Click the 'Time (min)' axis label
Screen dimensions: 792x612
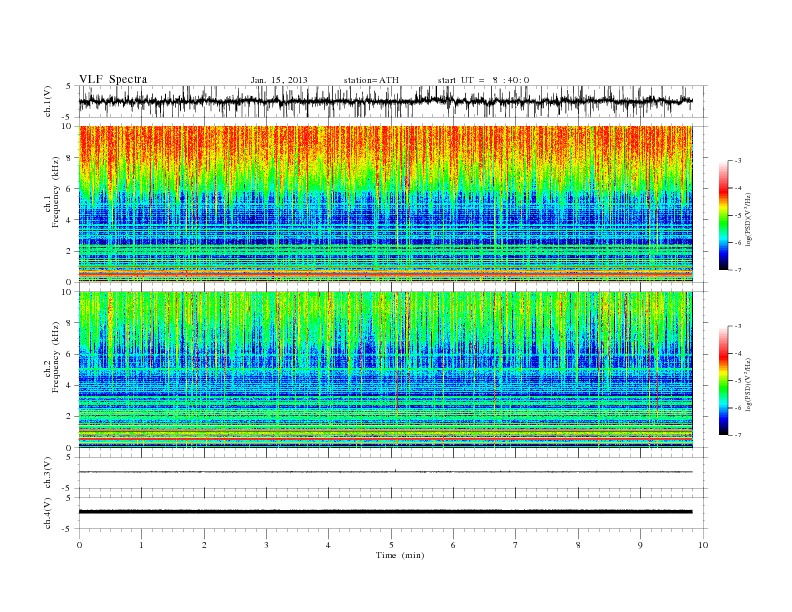coord(400,555)
